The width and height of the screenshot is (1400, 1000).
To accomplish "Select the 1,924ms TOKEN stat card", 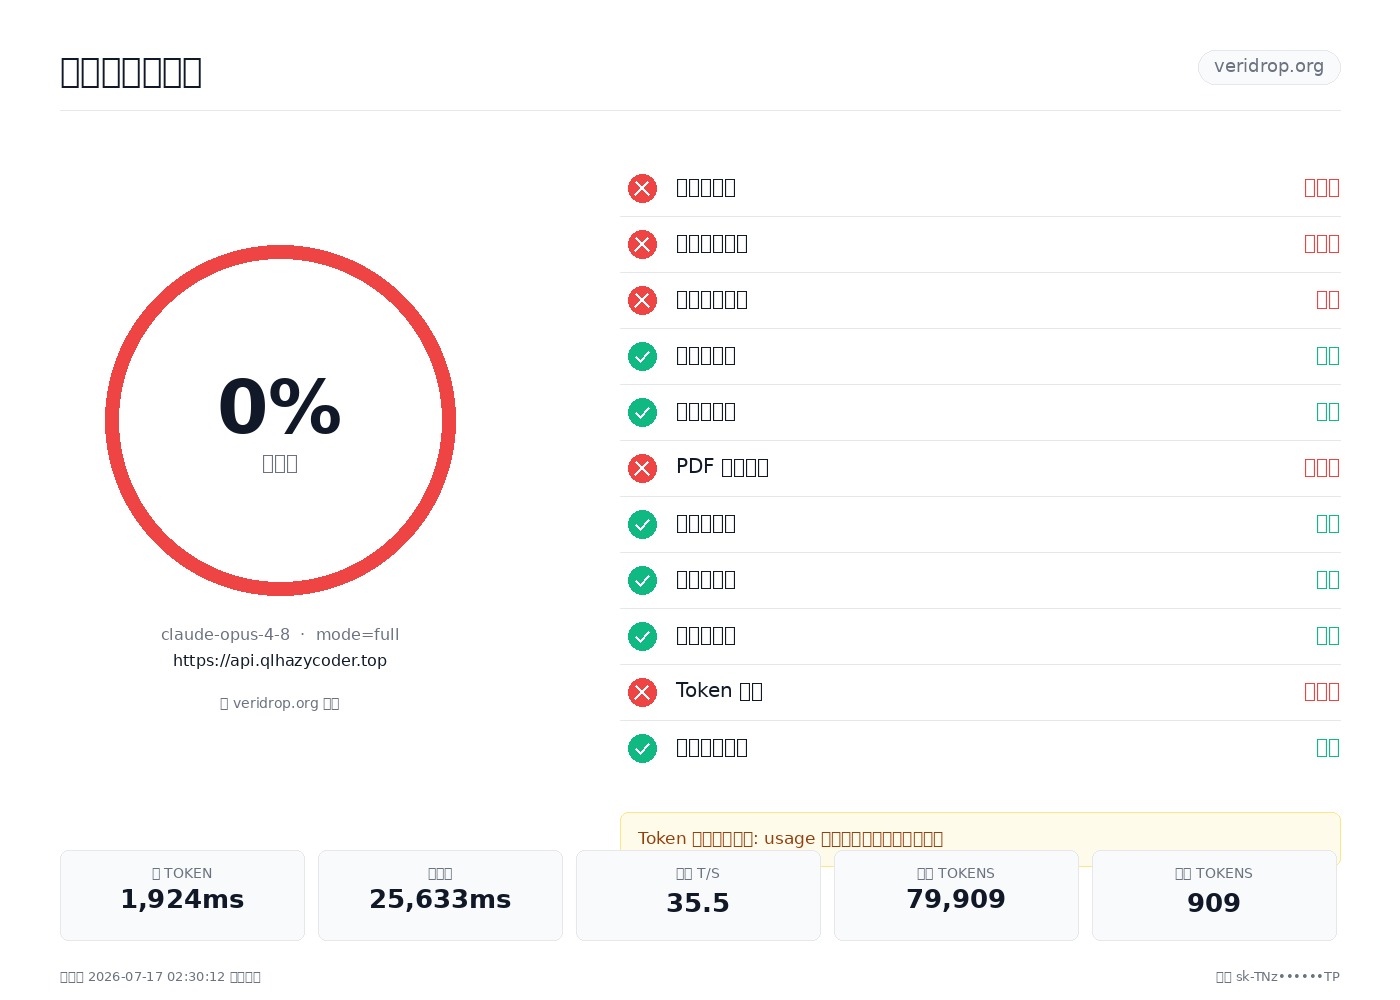I will (x=182, y=895).
